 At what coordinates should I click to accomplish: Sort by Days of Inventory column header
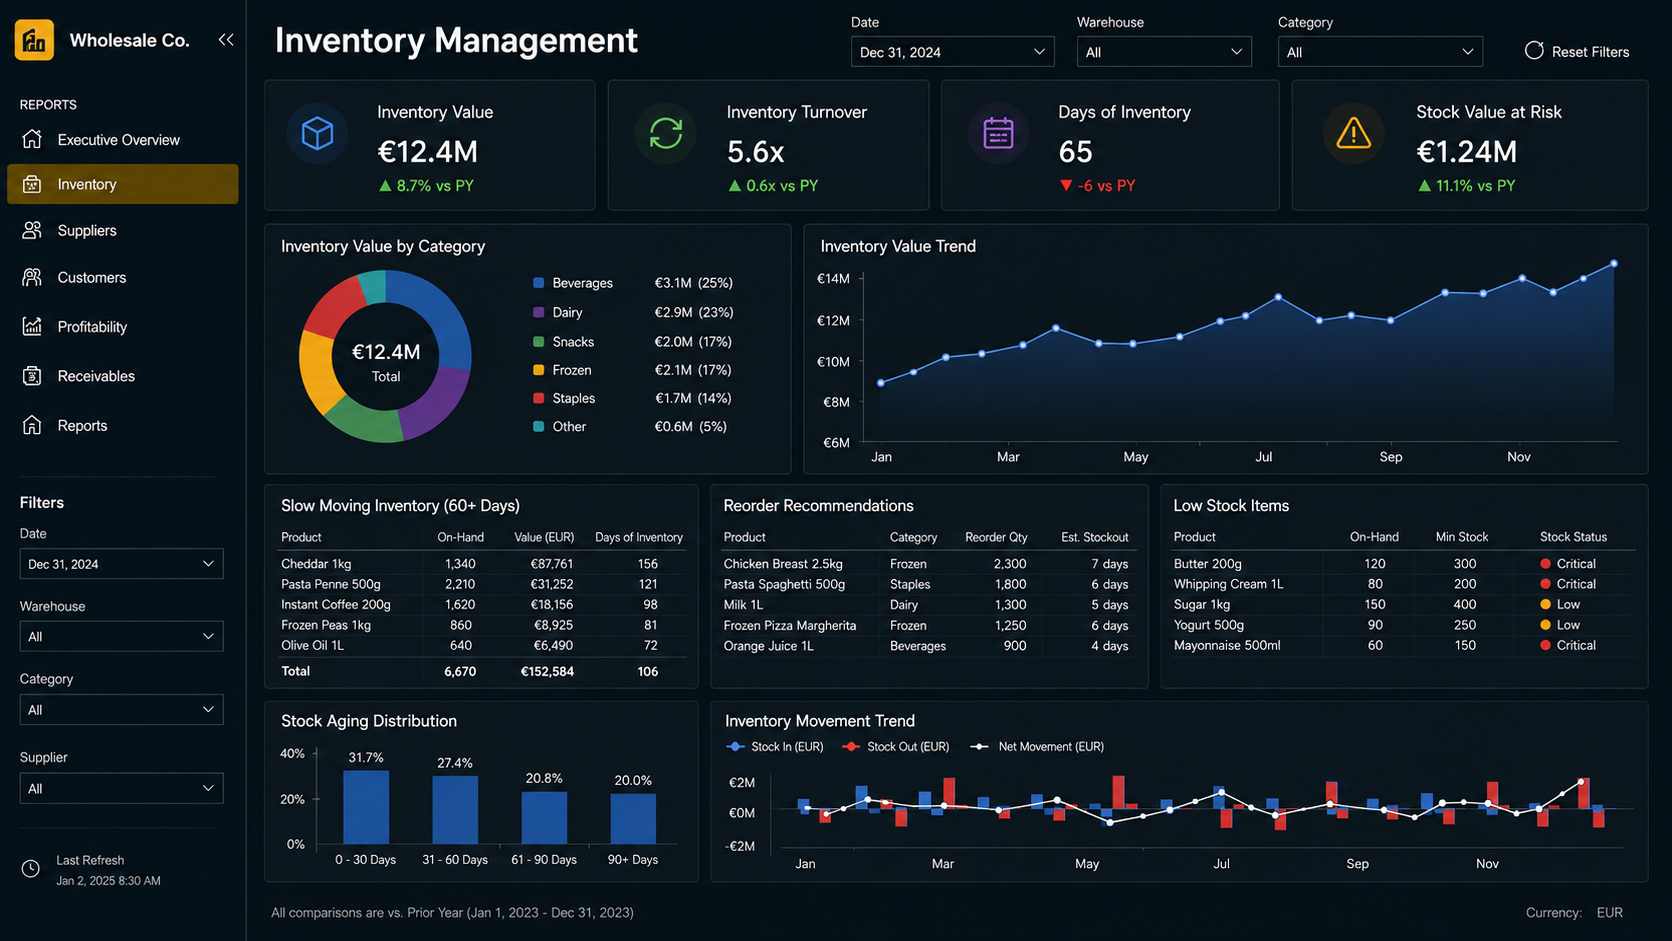click(639, 537)
